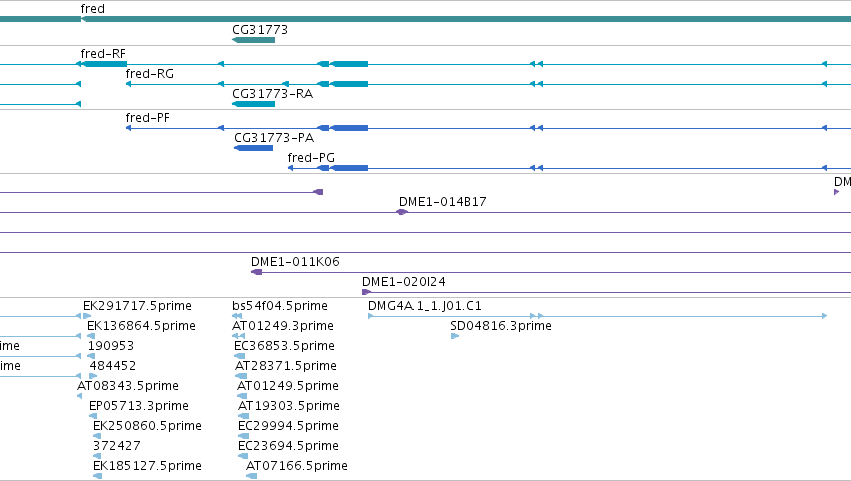Select EP05713.3prime EST label
The width and height of the screenshot is (851, 481).
[139, 407]
